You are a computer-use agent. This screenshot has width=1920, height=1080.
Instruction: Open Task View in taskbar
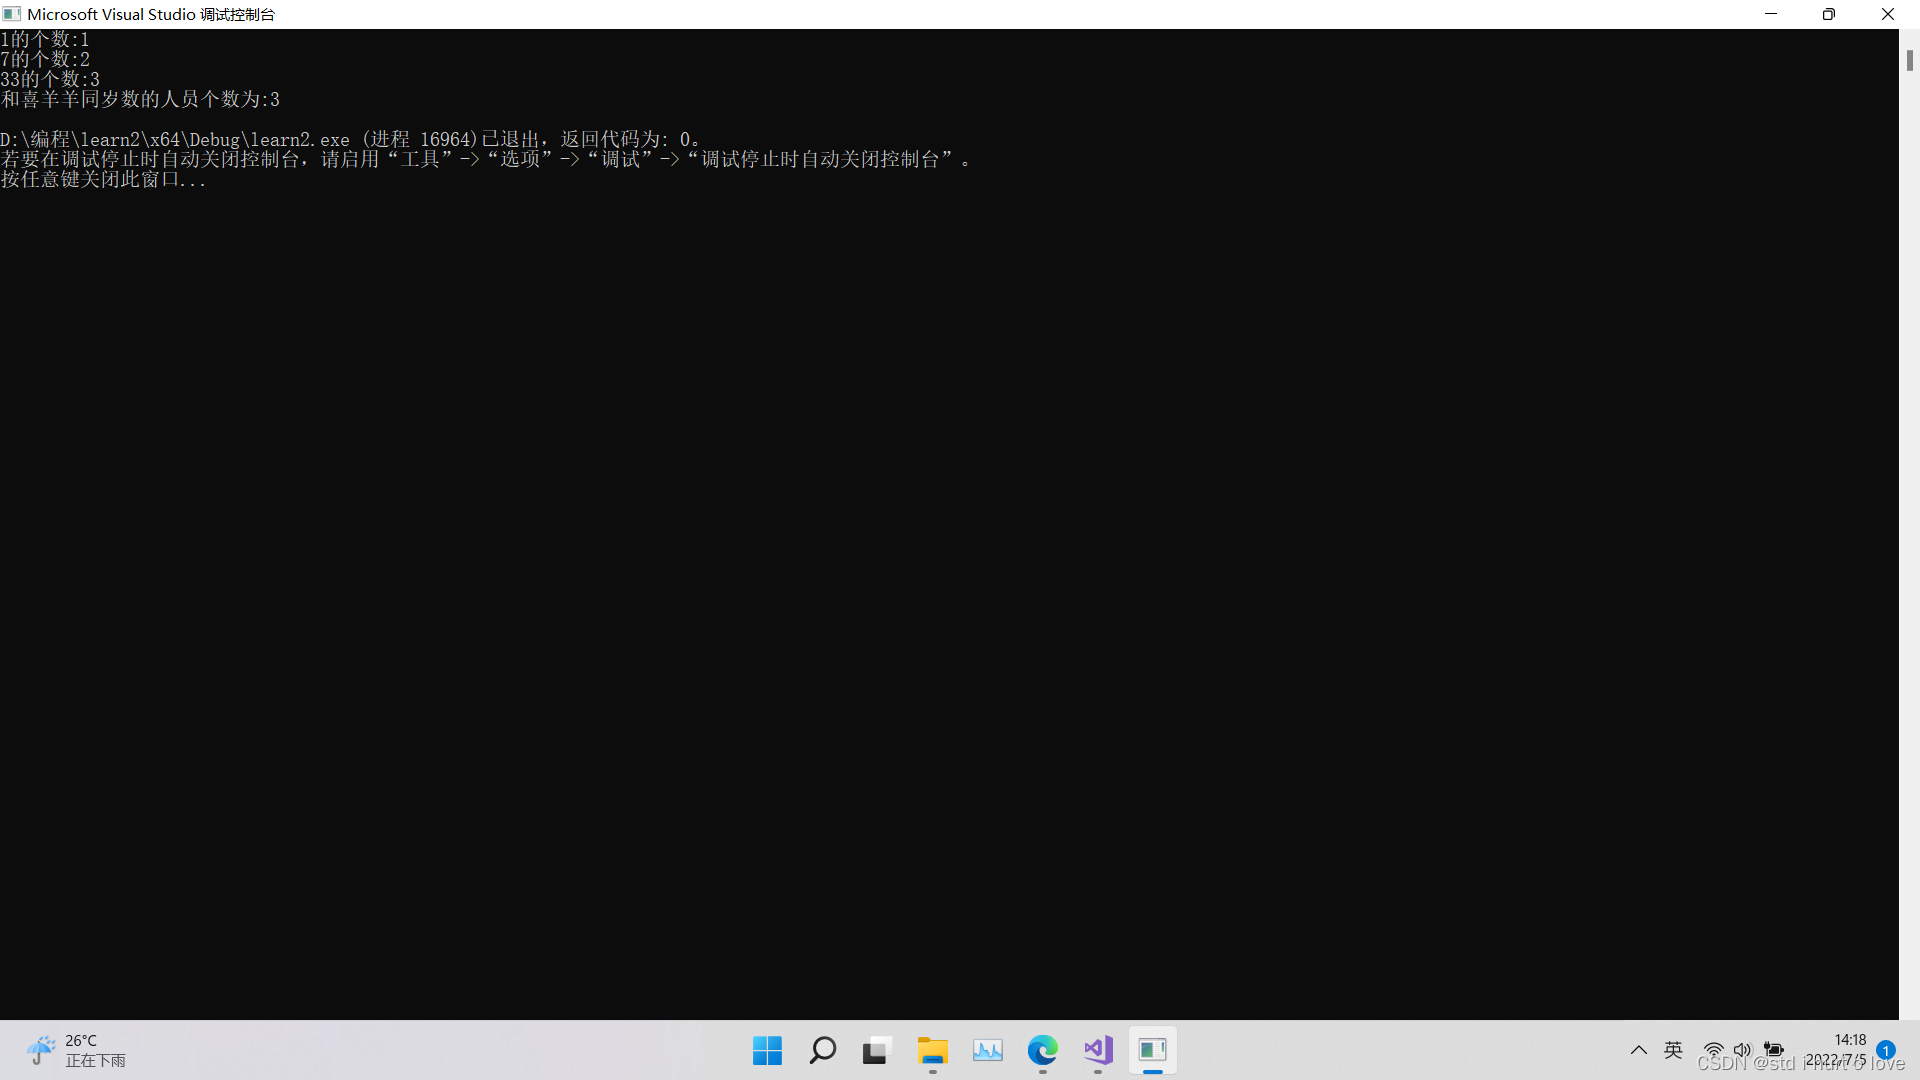click(877, 1050)
